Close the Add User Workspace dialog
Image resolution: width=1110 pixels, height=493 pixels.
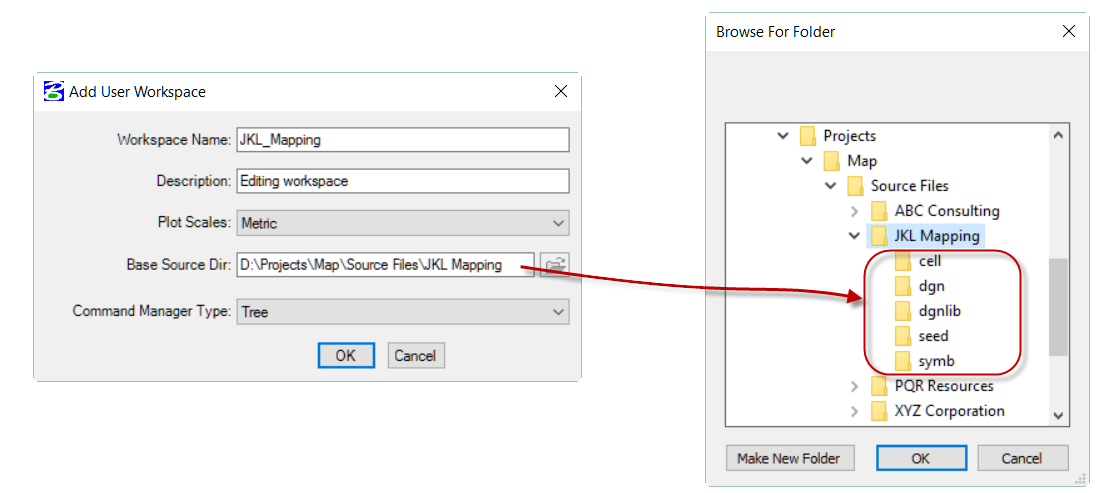561,91
